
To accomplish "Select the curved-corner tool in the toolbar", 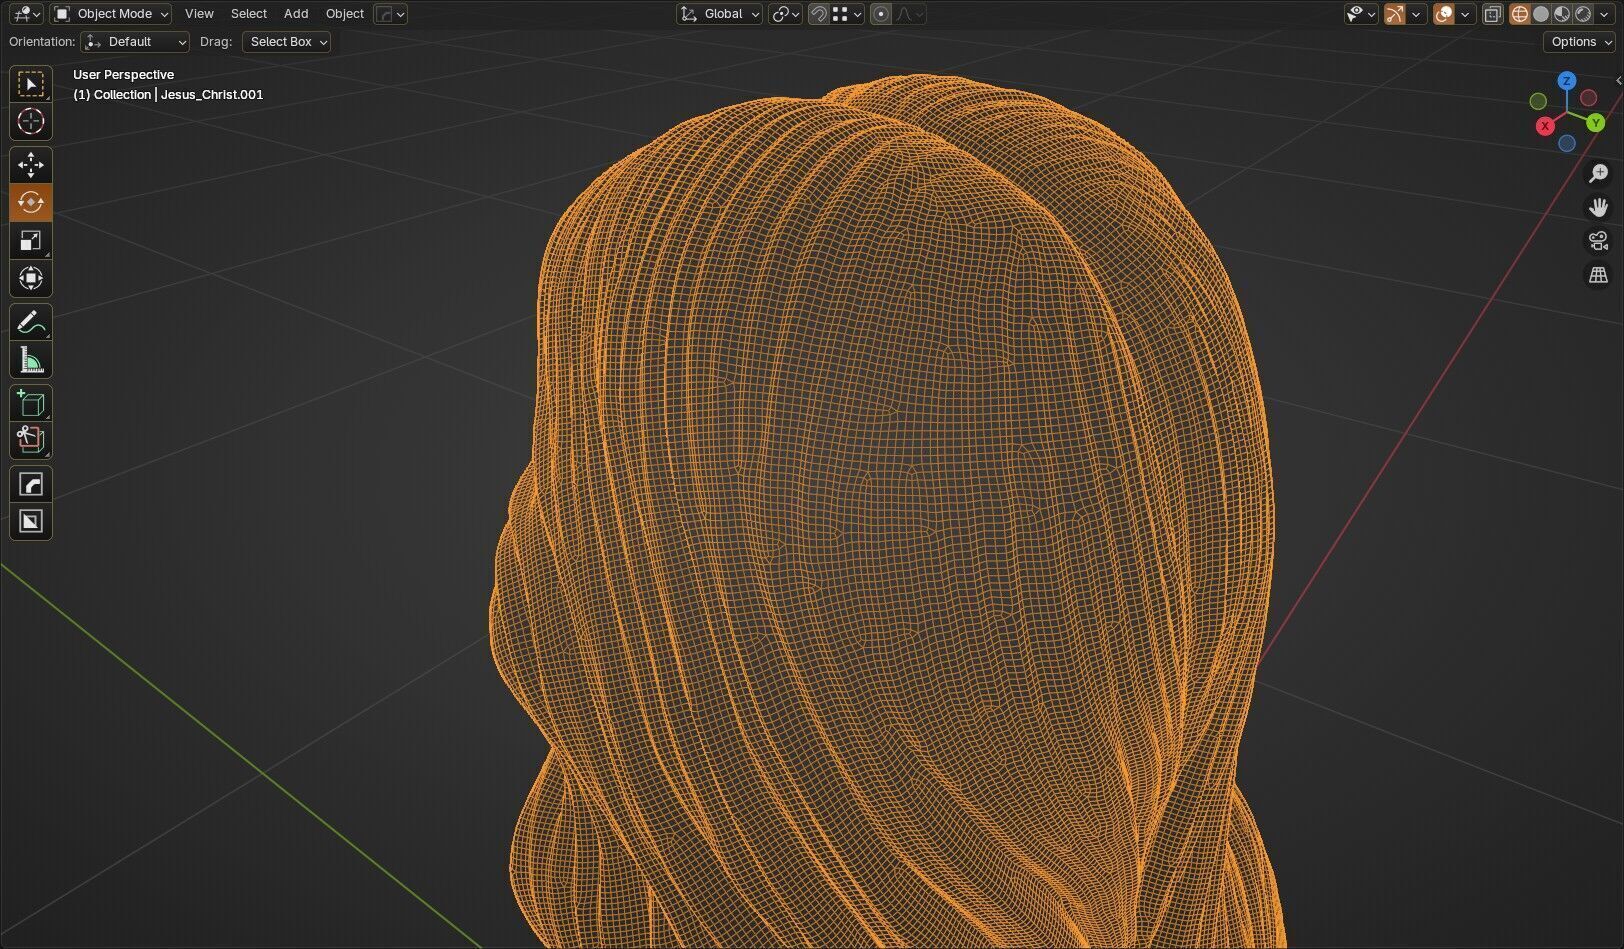I will 31,485.
